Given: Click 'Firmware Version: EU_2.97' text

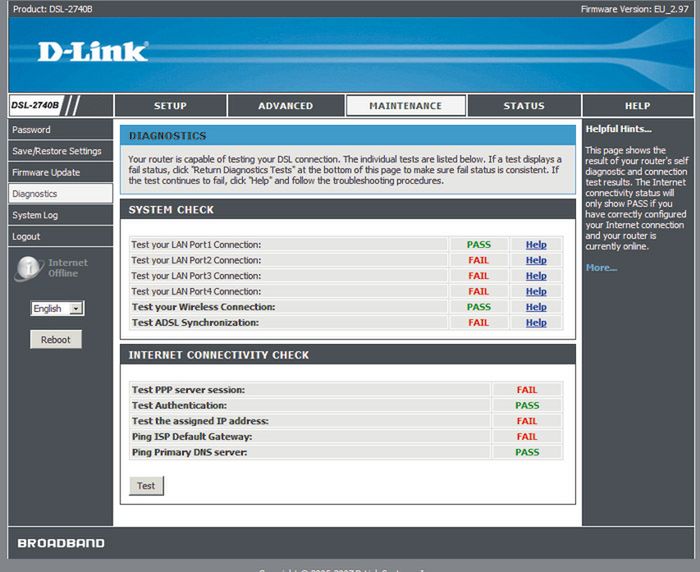Looking at the screenshot, I should [x=634, y=9].
